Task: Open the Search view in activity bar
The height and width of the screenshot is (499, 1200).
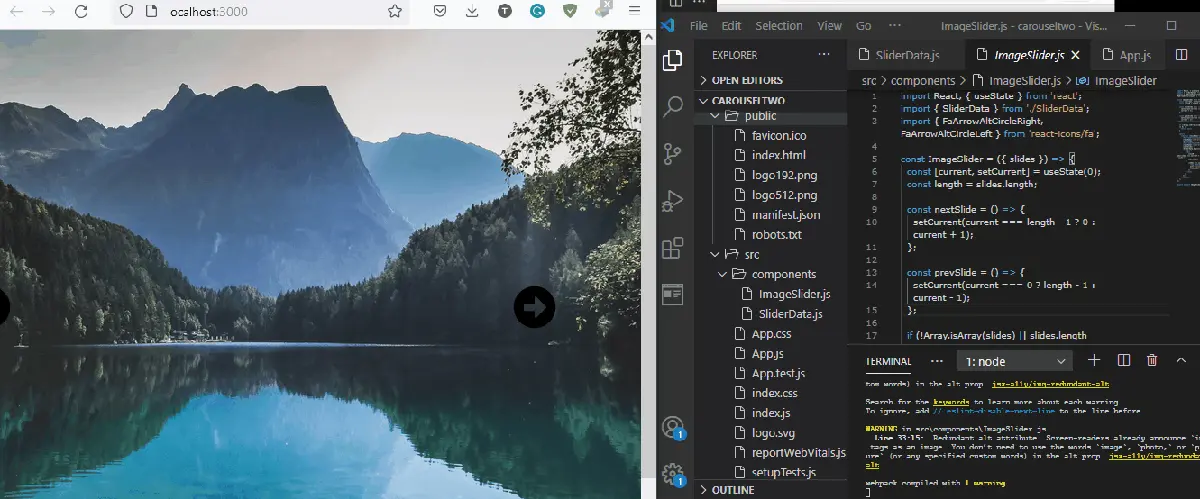Action: pos(673,106)
